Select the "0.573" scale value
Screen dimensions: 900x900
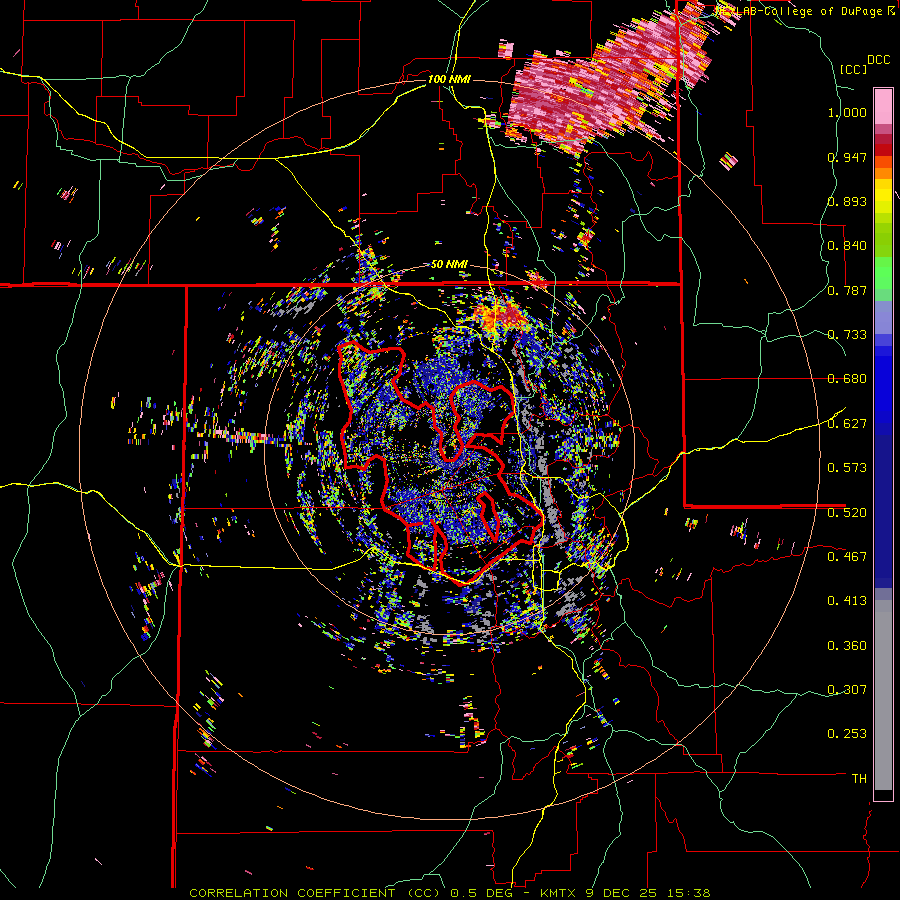[x=847, y=468]
